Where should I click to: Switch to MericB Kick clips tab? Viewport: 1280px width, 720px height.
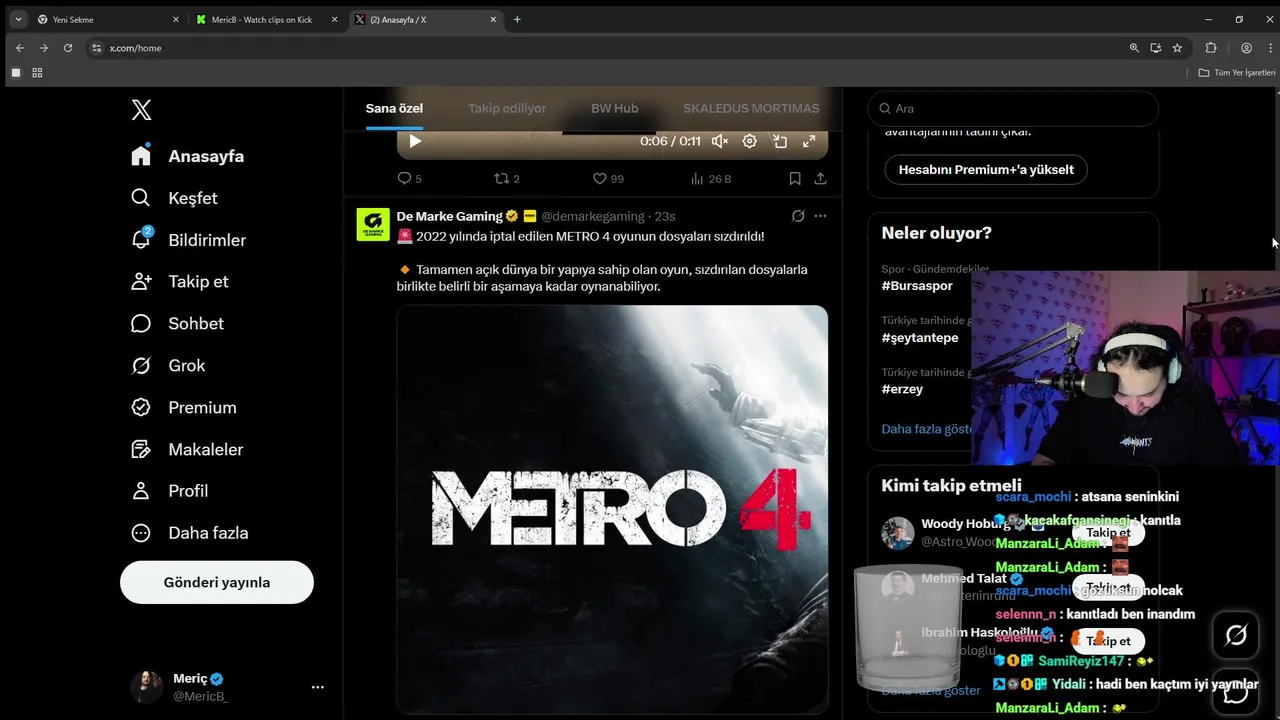coord(267,19)
